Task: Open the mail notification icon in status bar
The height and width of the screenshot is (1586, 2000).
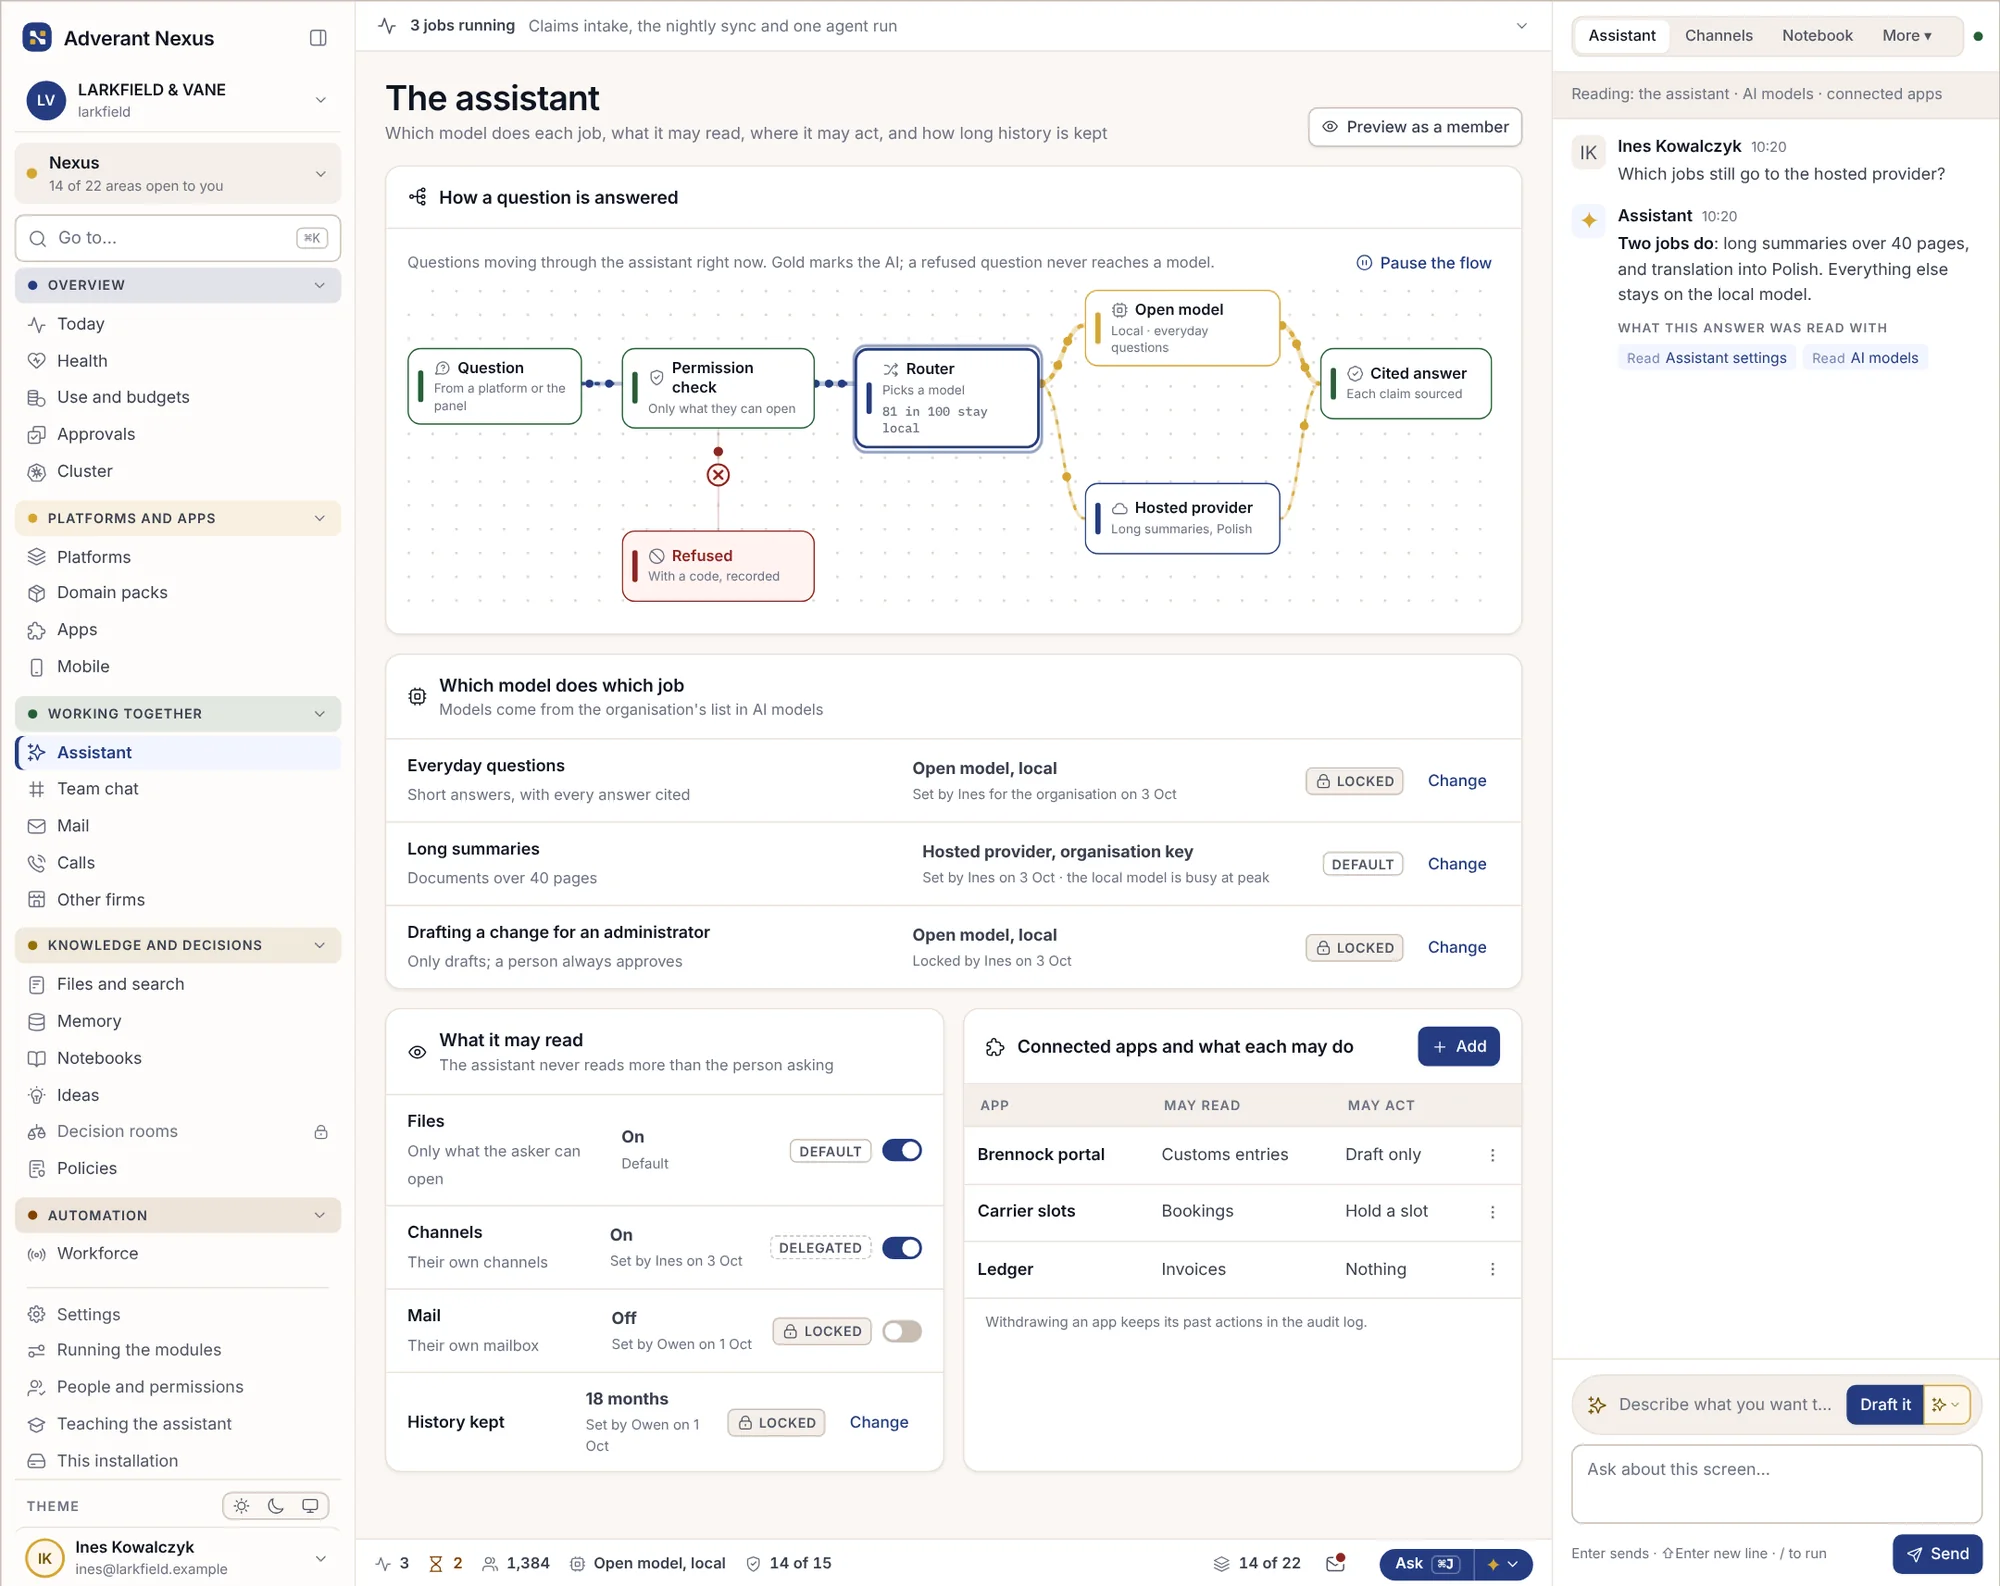Action: click(1335, 1563)
